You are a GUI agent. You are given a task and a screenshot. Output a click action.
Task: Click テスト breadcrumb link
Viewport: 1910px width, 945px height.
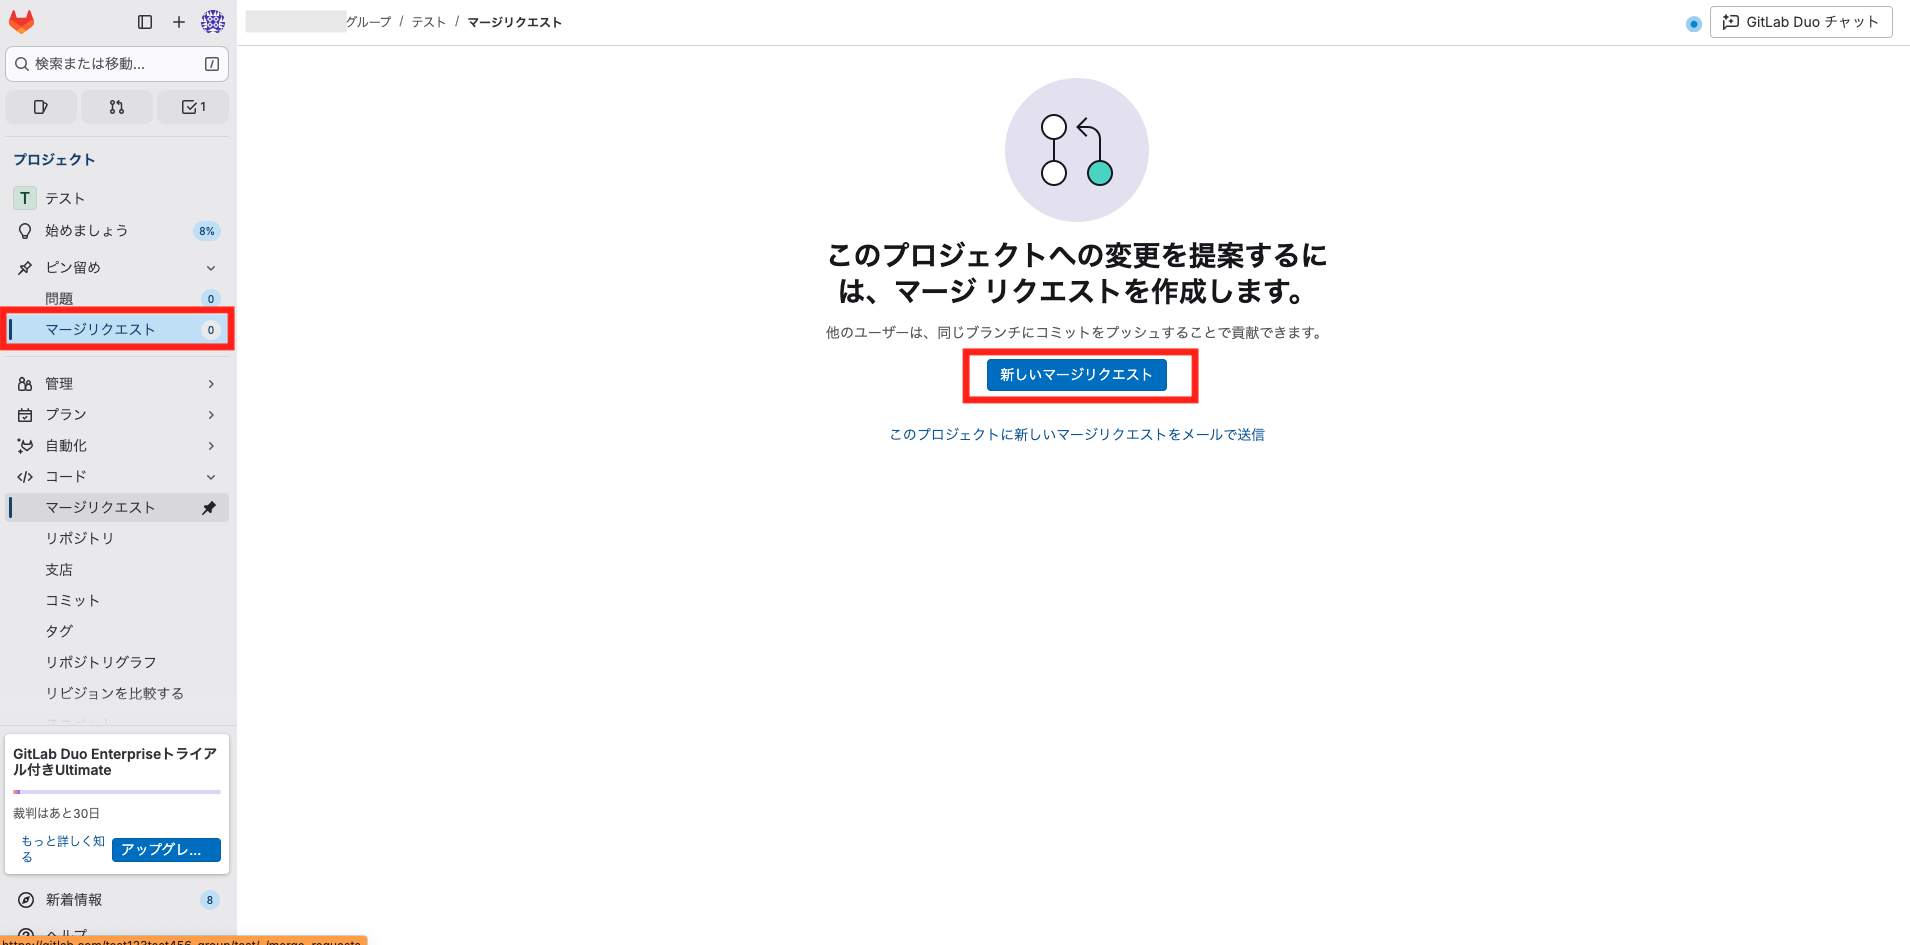429,22
